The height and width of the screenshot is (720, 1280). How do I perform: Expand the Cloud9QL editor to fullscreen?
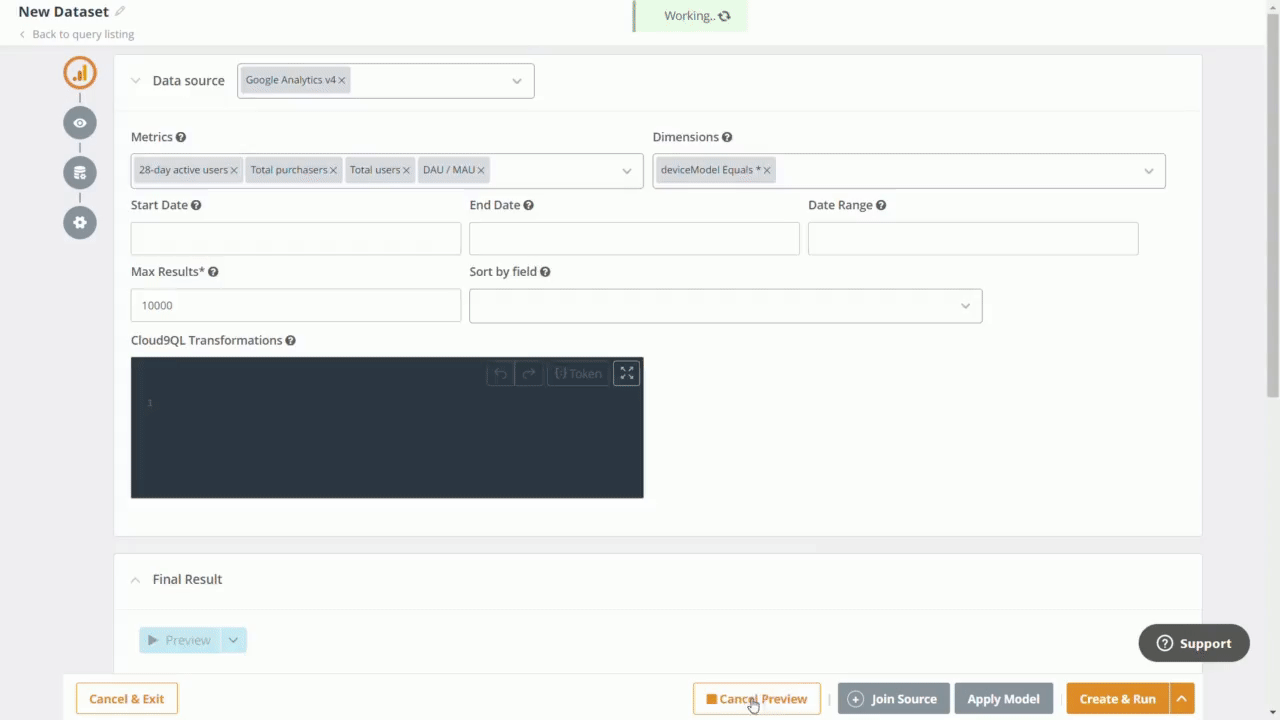(627, 373)
